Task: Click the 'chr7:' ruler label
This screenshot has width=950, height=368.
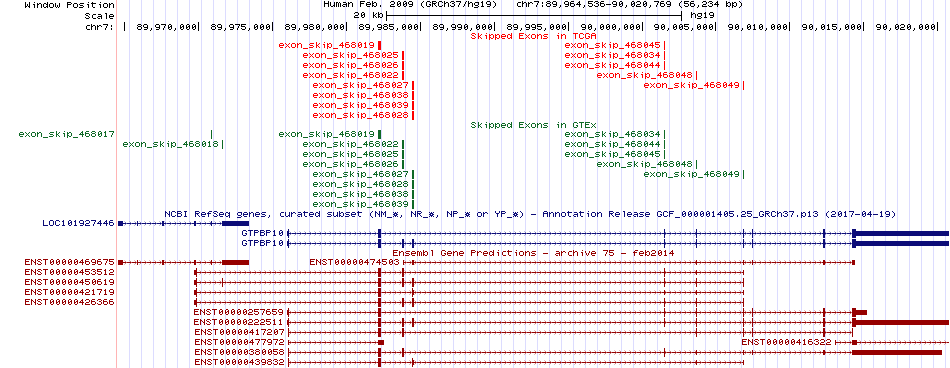Action: [x=101, y=27]
